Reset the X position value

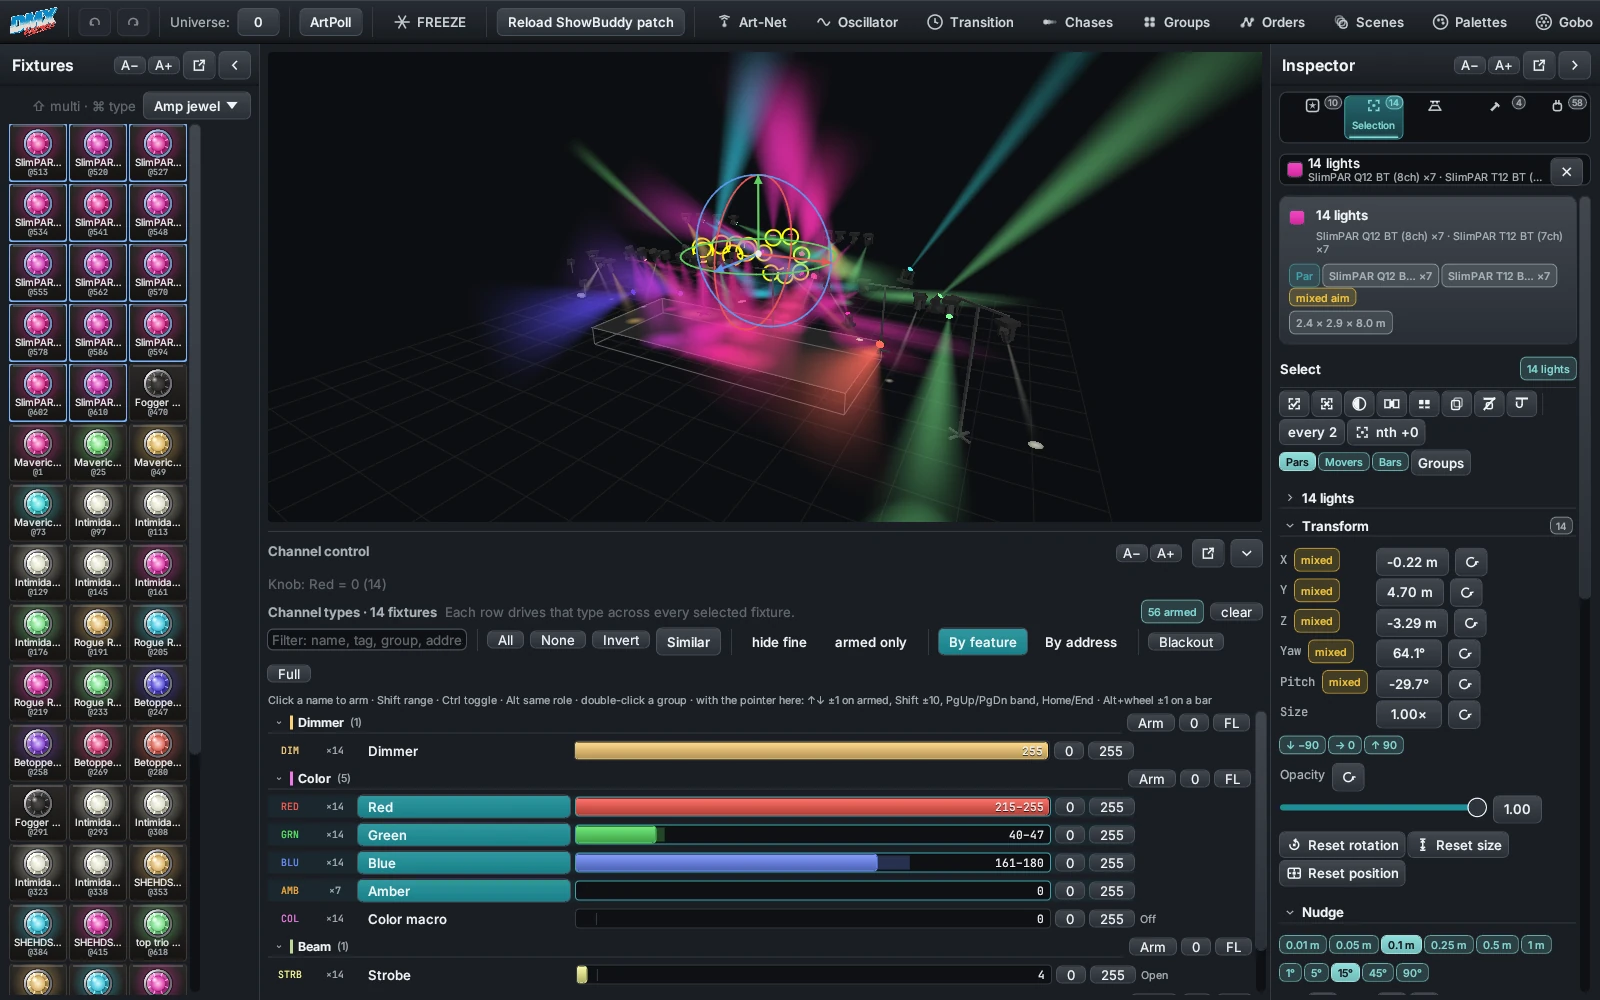click(x=1471, y=562)
